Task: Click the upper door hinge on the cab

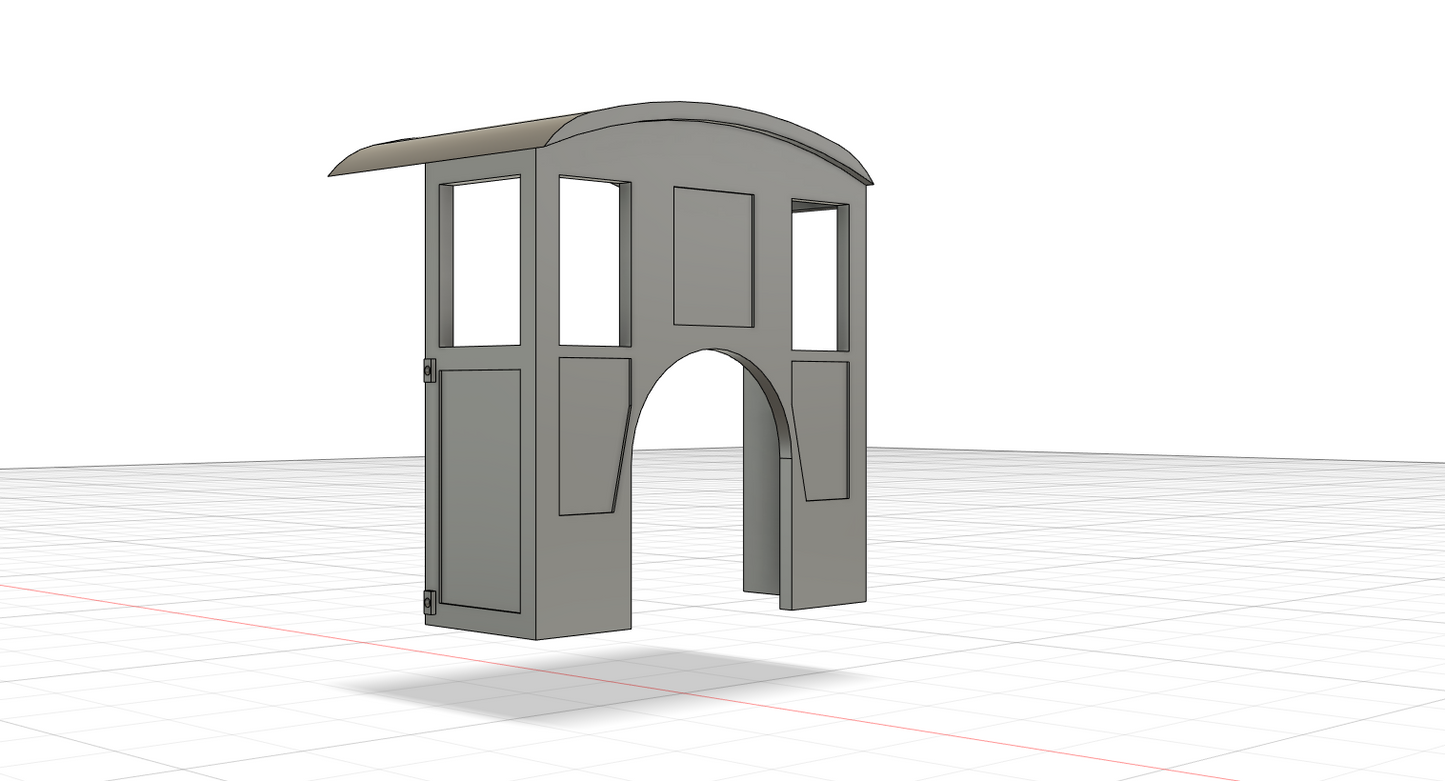Action: pos(429,371)
